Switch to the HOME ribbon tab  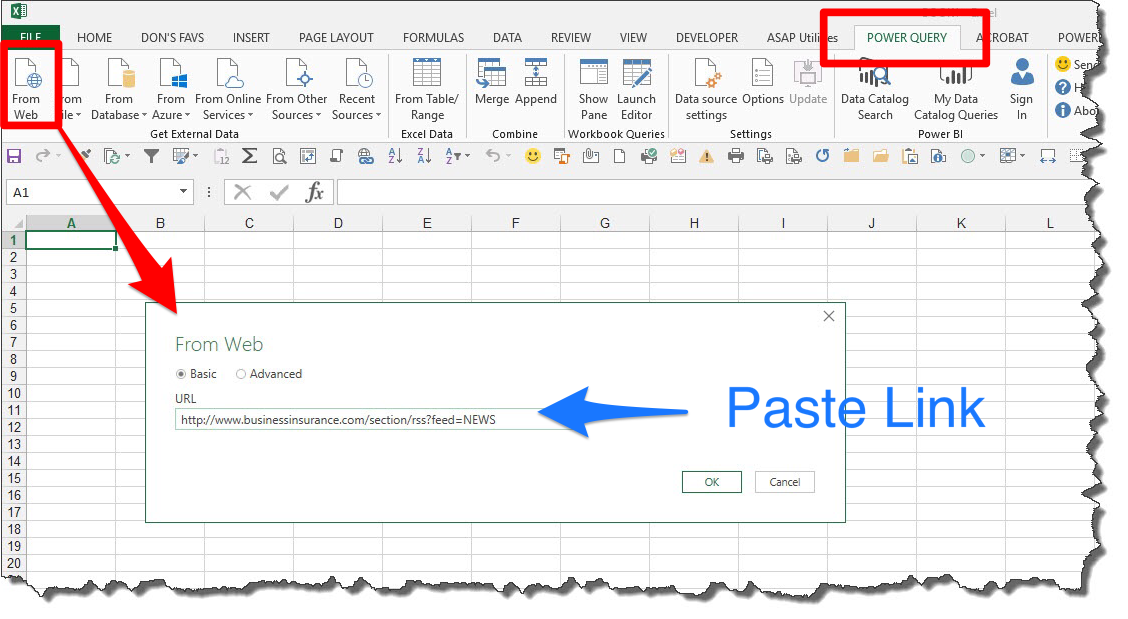point(94,37)
